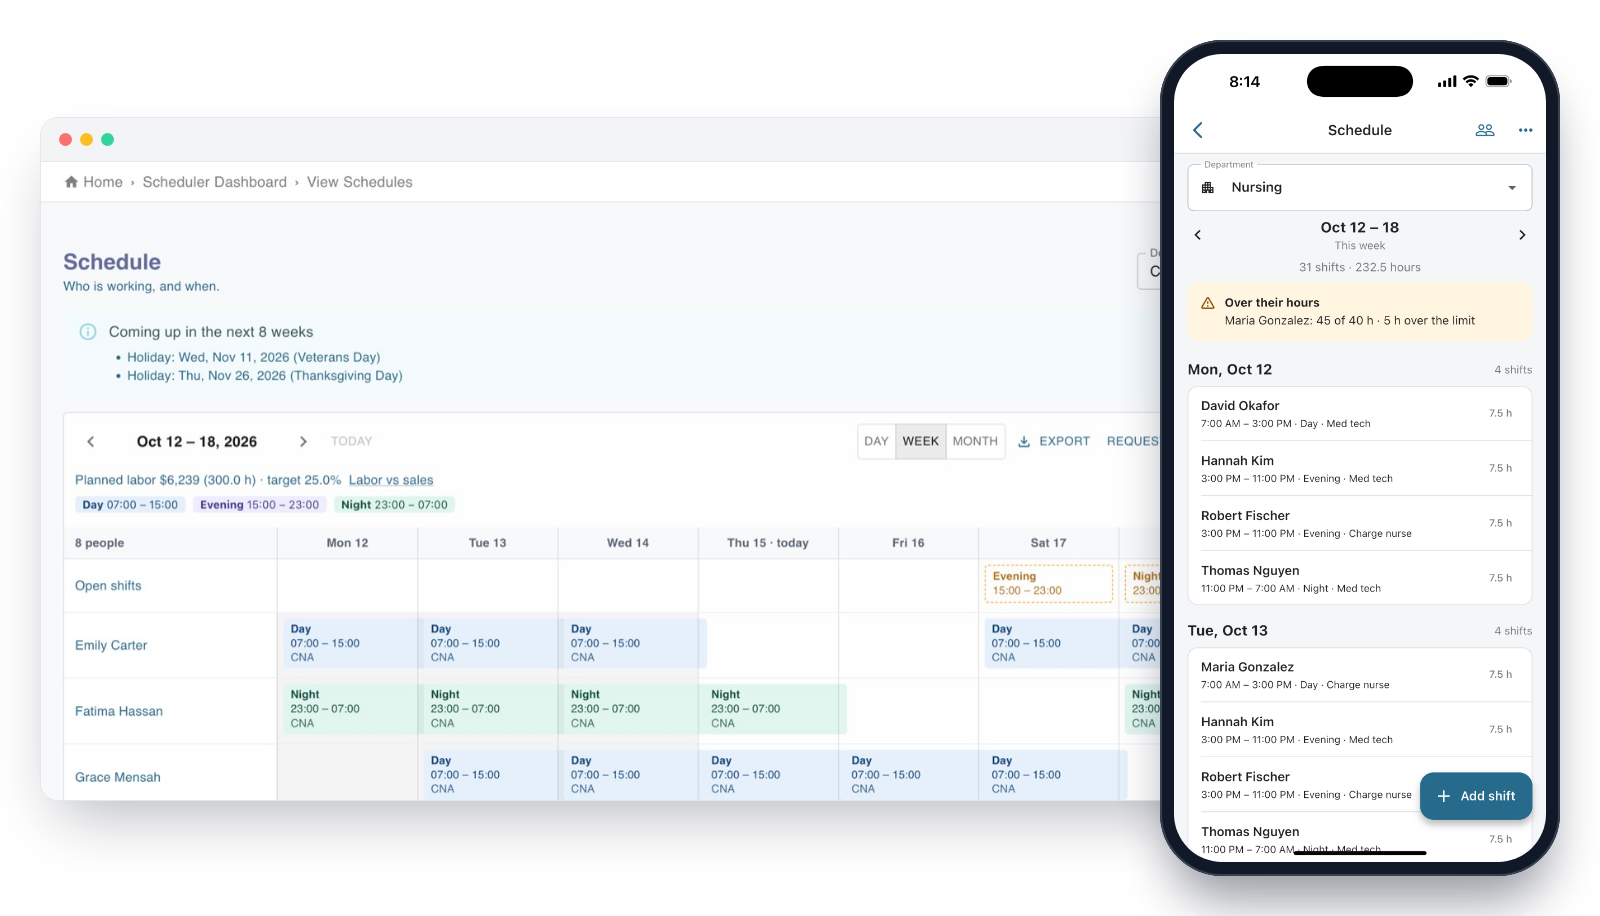Open Grace Mensah's Friday Day shift
The width and height of the screenshot is (1600, 916).
point(909,775)
